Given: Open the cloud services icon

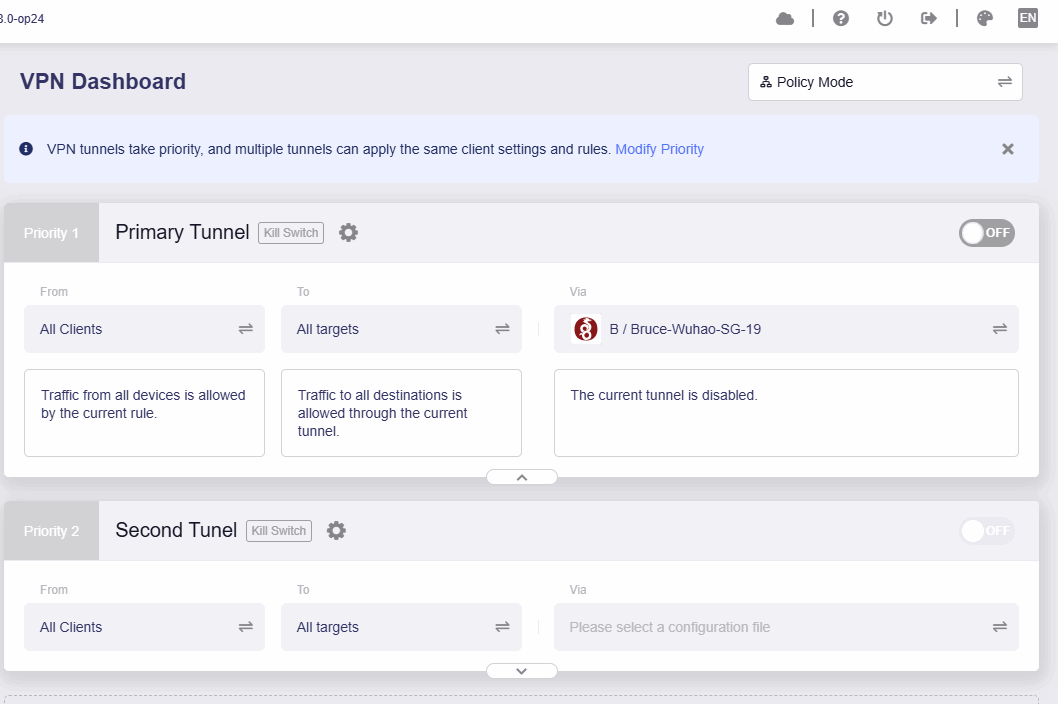Looking at the screenshot, I should pos(785,19).
